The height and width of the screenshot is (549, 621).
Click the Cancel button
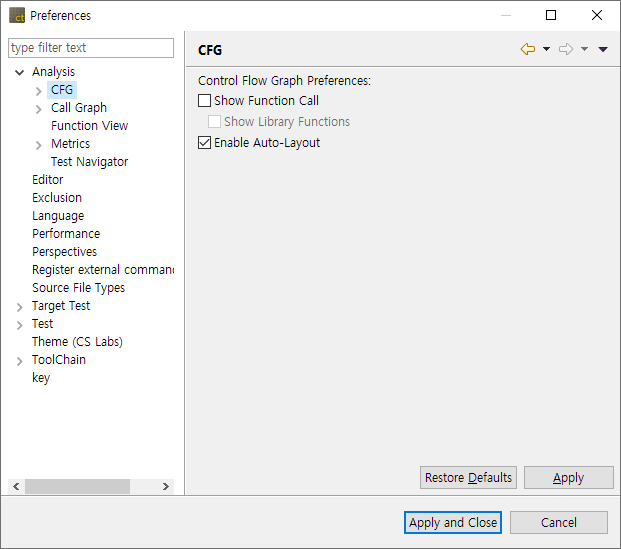(558, 522)
